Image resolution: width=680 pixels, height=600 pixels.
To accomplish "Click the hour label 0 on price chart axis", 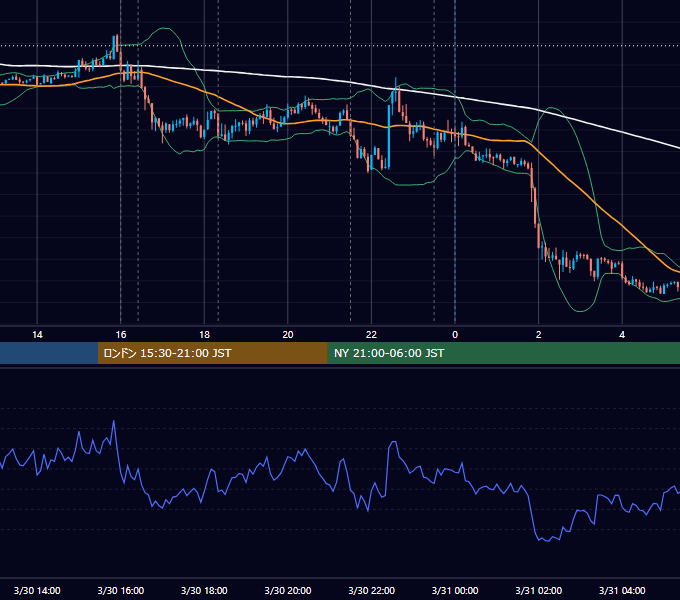I will click(x=455, y=335).
